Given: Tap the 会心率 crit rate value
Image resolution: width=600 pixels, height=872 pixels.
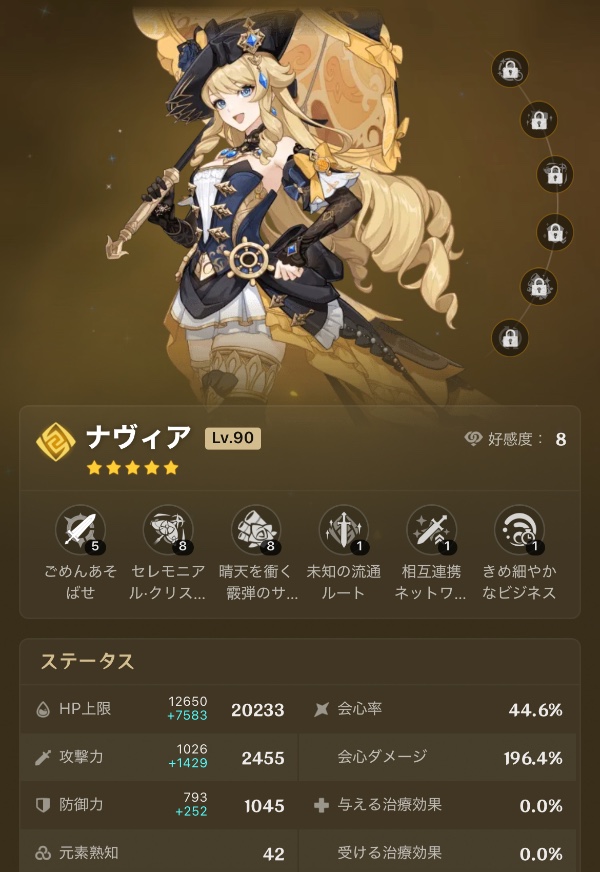Looking at the screenshot, I should 535,710.
